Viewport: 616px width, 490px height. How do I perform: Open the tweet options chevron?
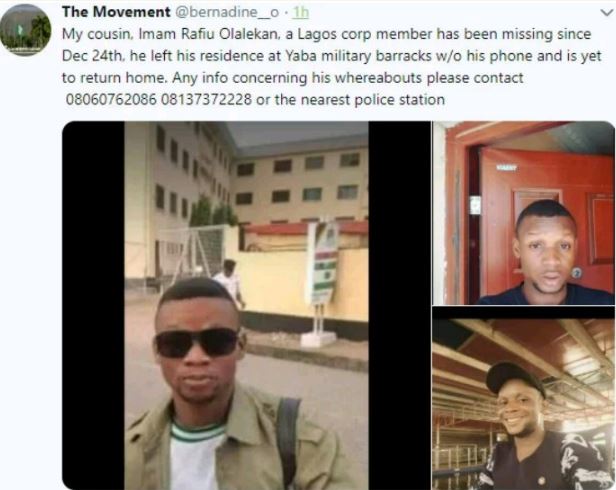(607, 13)
